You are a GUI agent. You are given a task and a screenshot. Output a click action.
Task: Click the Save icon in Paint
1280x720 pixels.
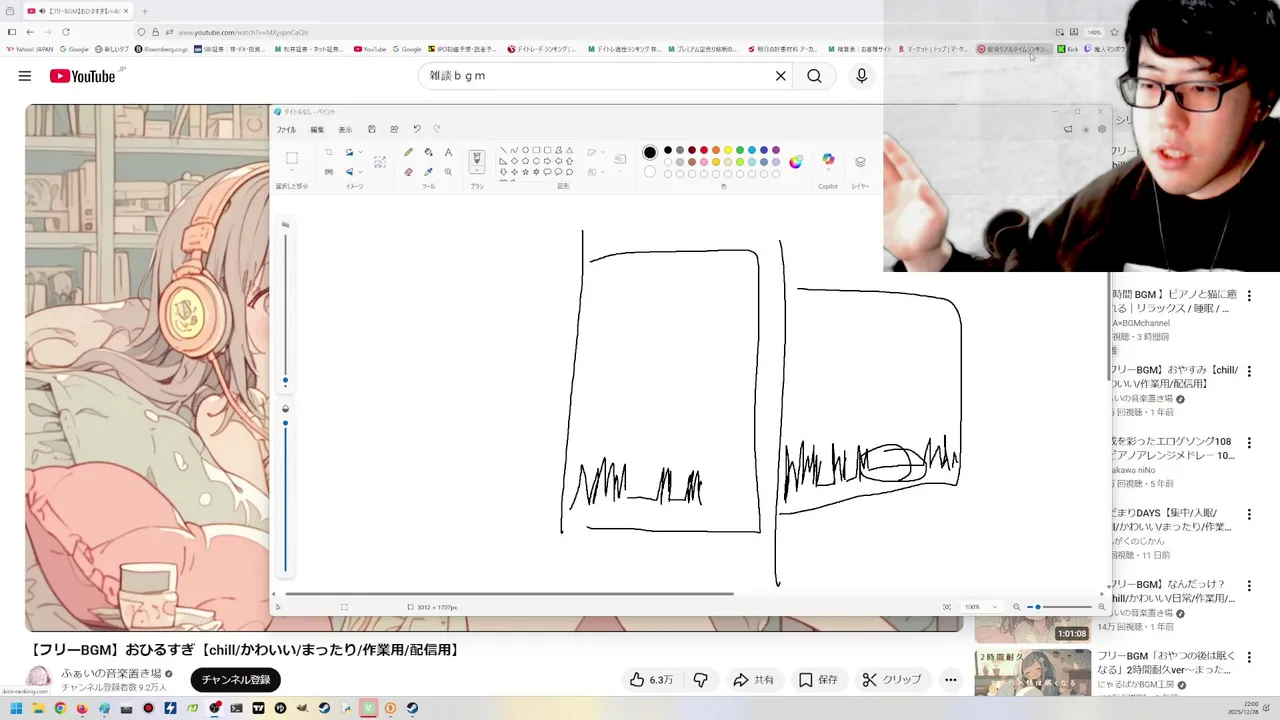pyautogui.click(x=372, y=129)
